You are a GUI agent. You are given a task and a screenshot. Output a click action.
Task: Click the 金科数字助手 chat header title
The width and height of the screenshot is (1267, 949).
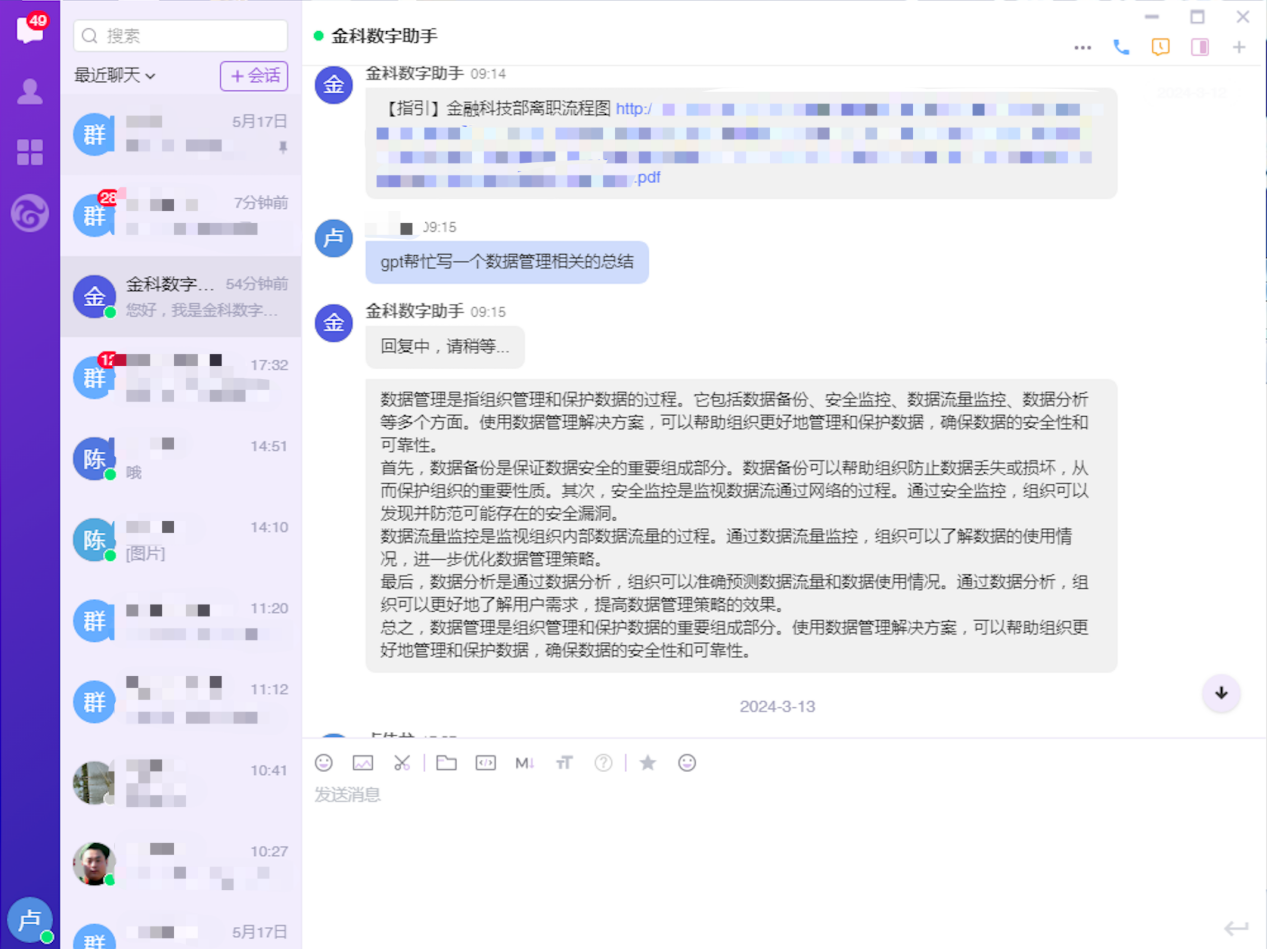(385, 36)
